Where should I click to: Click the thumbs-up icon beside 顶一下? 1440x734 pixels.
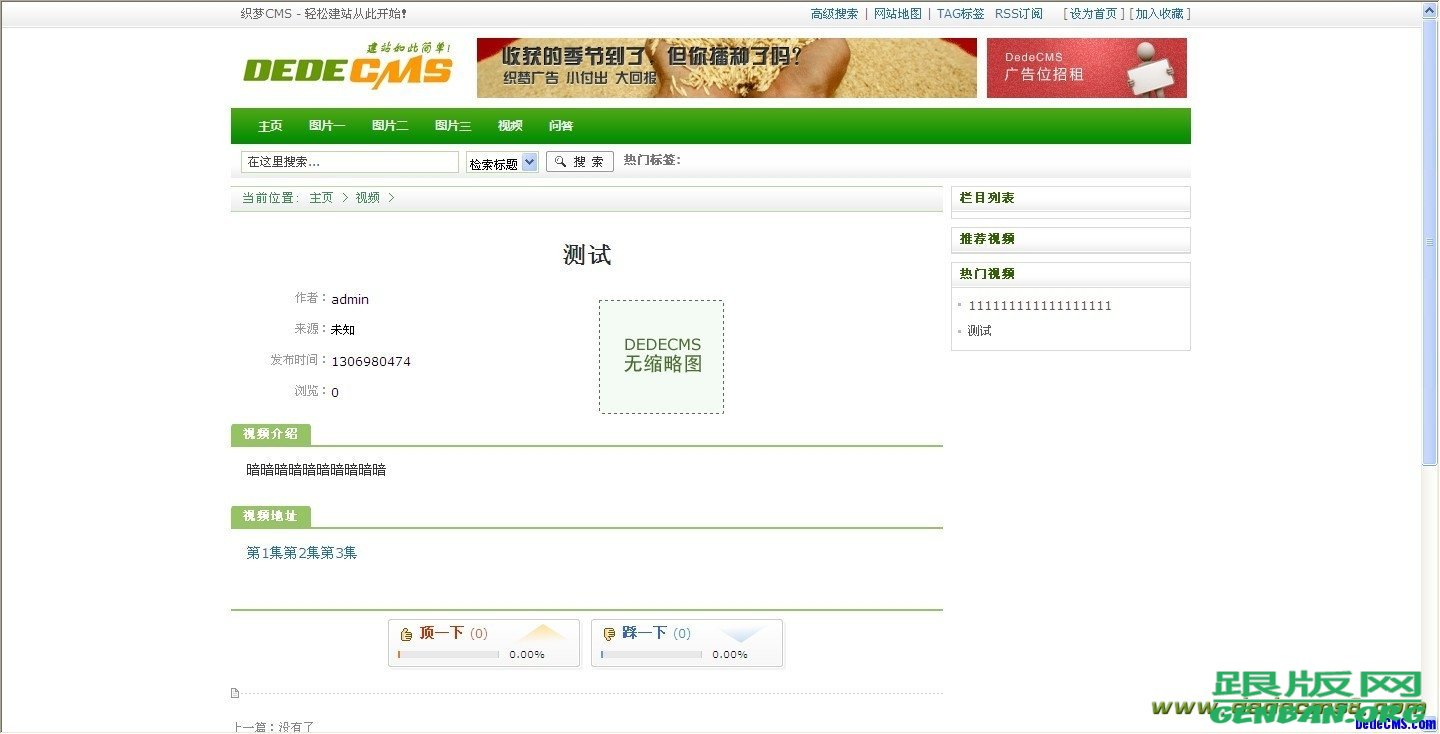pos(406,633)
